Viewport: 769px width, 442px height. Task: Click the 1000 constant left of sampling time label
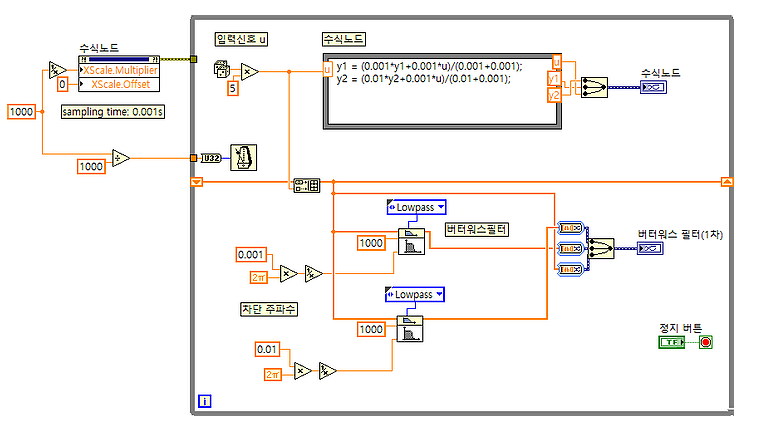click(x=22, y=112)
